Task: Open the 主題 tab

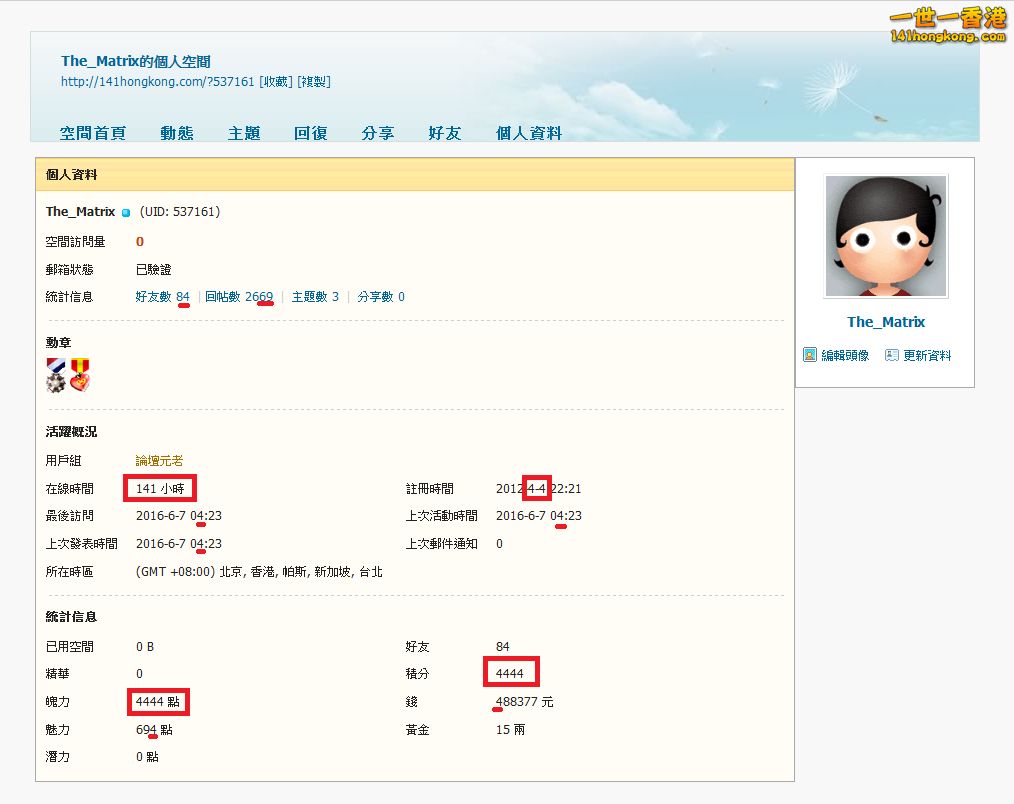Action: coord(244,133)
